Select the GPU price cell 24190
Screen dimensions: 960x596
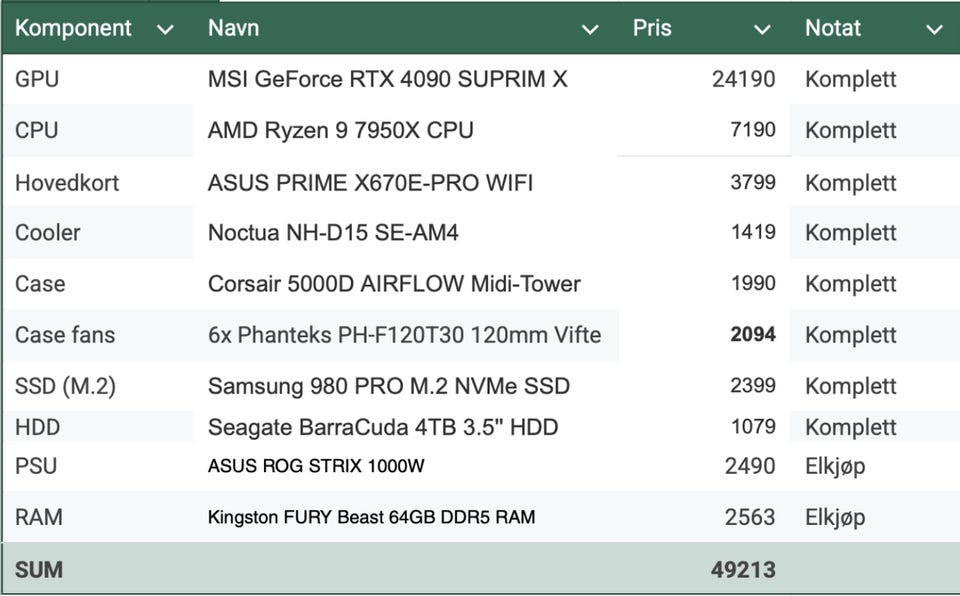click(743, 79)
